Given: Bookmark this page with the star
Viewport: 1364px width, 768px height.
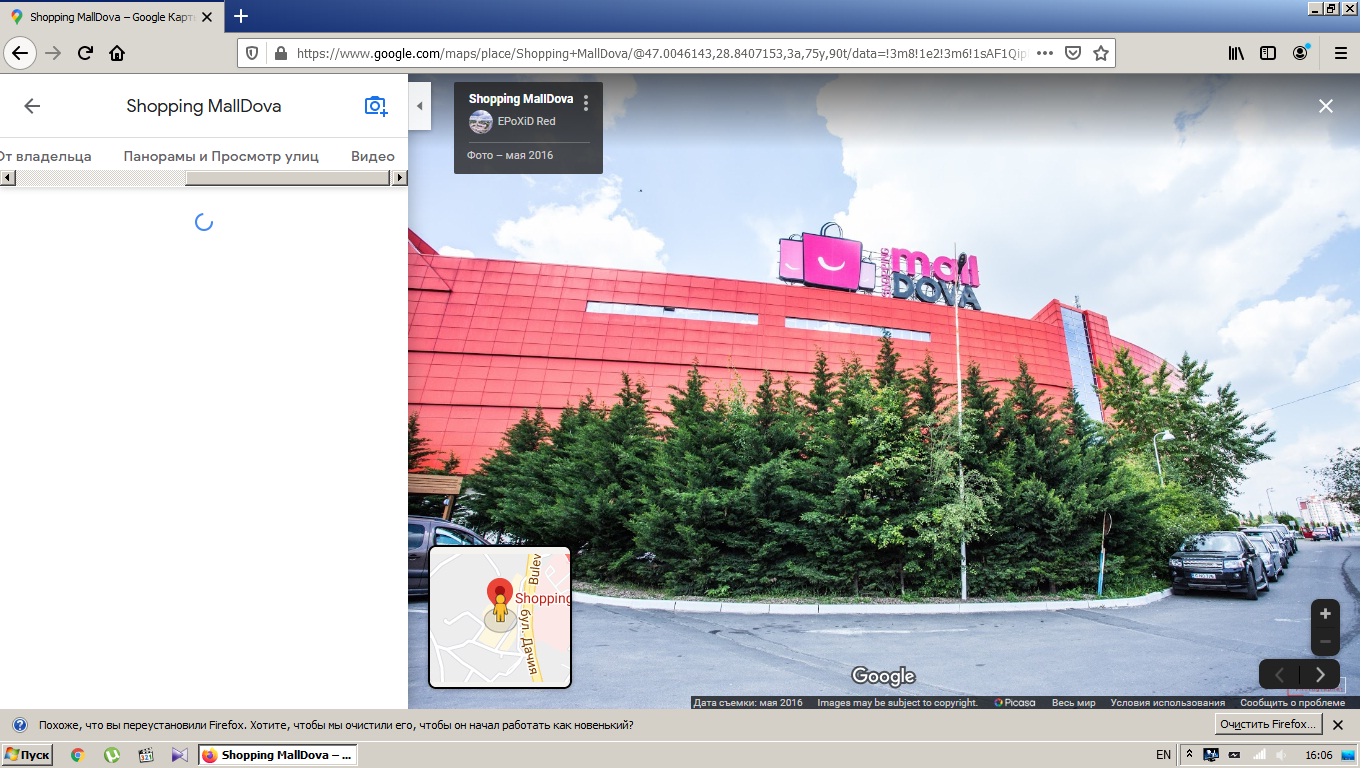Looking at the screenshot, I should click(1101, 53).
